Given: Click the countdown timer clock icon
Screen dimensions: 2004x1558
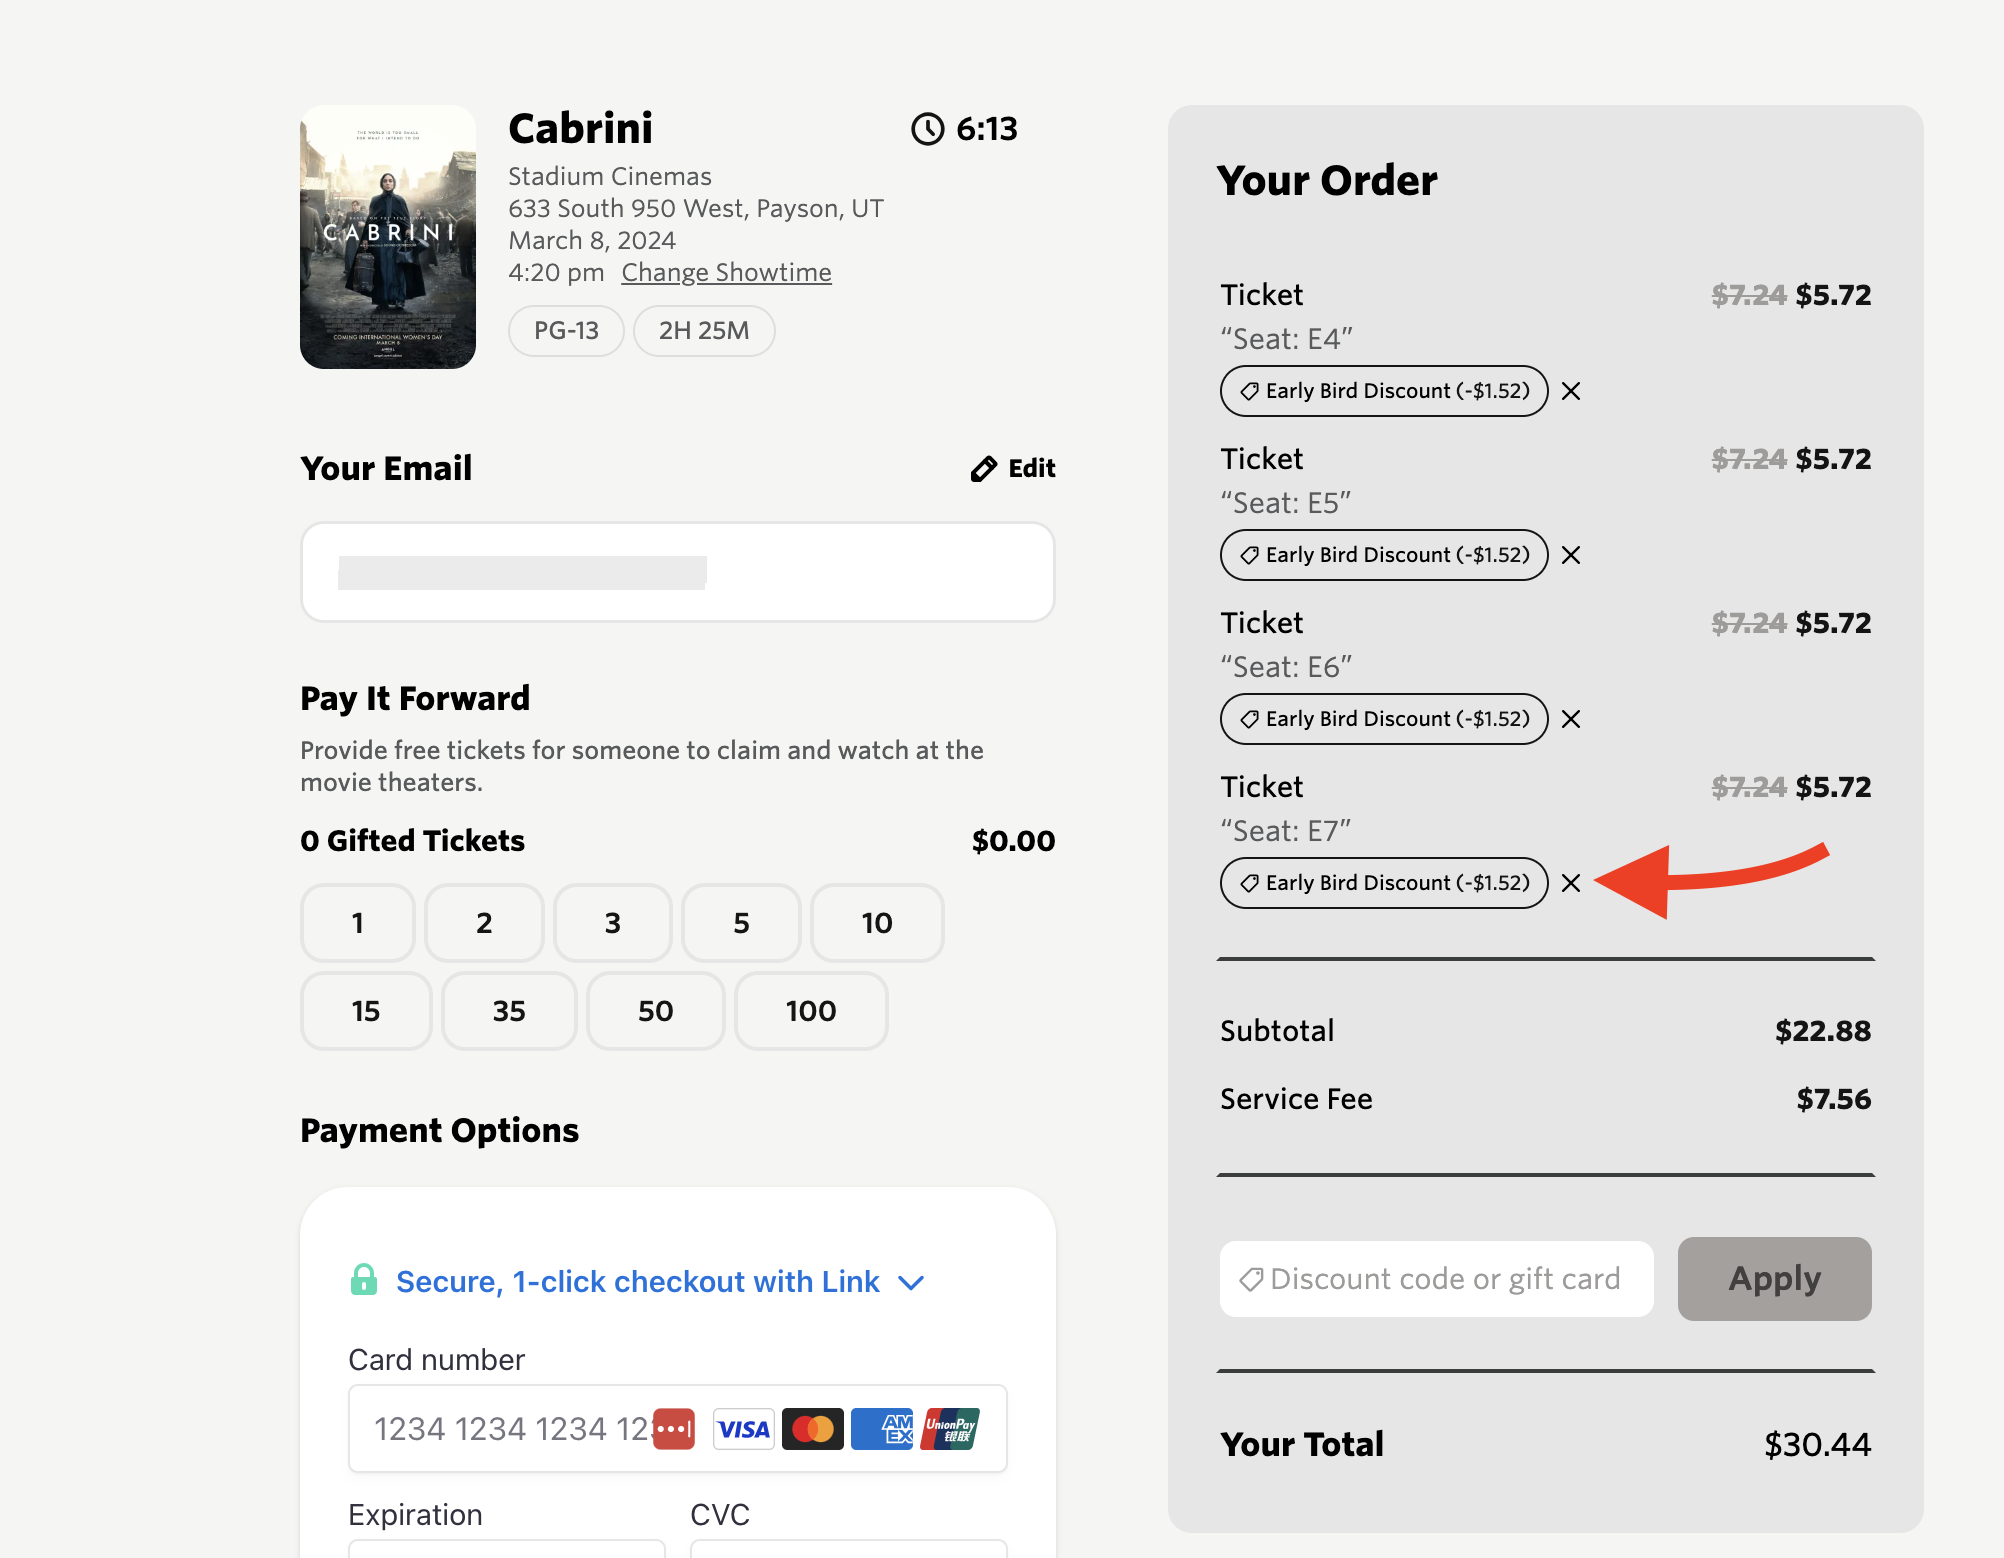Looking at the screenshot, I should click(927, 129).
